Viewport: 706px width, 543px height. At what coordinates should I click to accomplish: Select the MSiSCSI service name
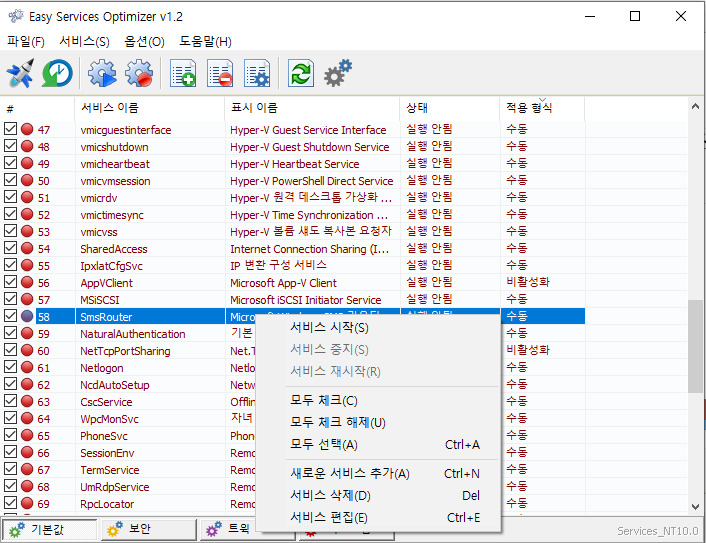(100, 300)
